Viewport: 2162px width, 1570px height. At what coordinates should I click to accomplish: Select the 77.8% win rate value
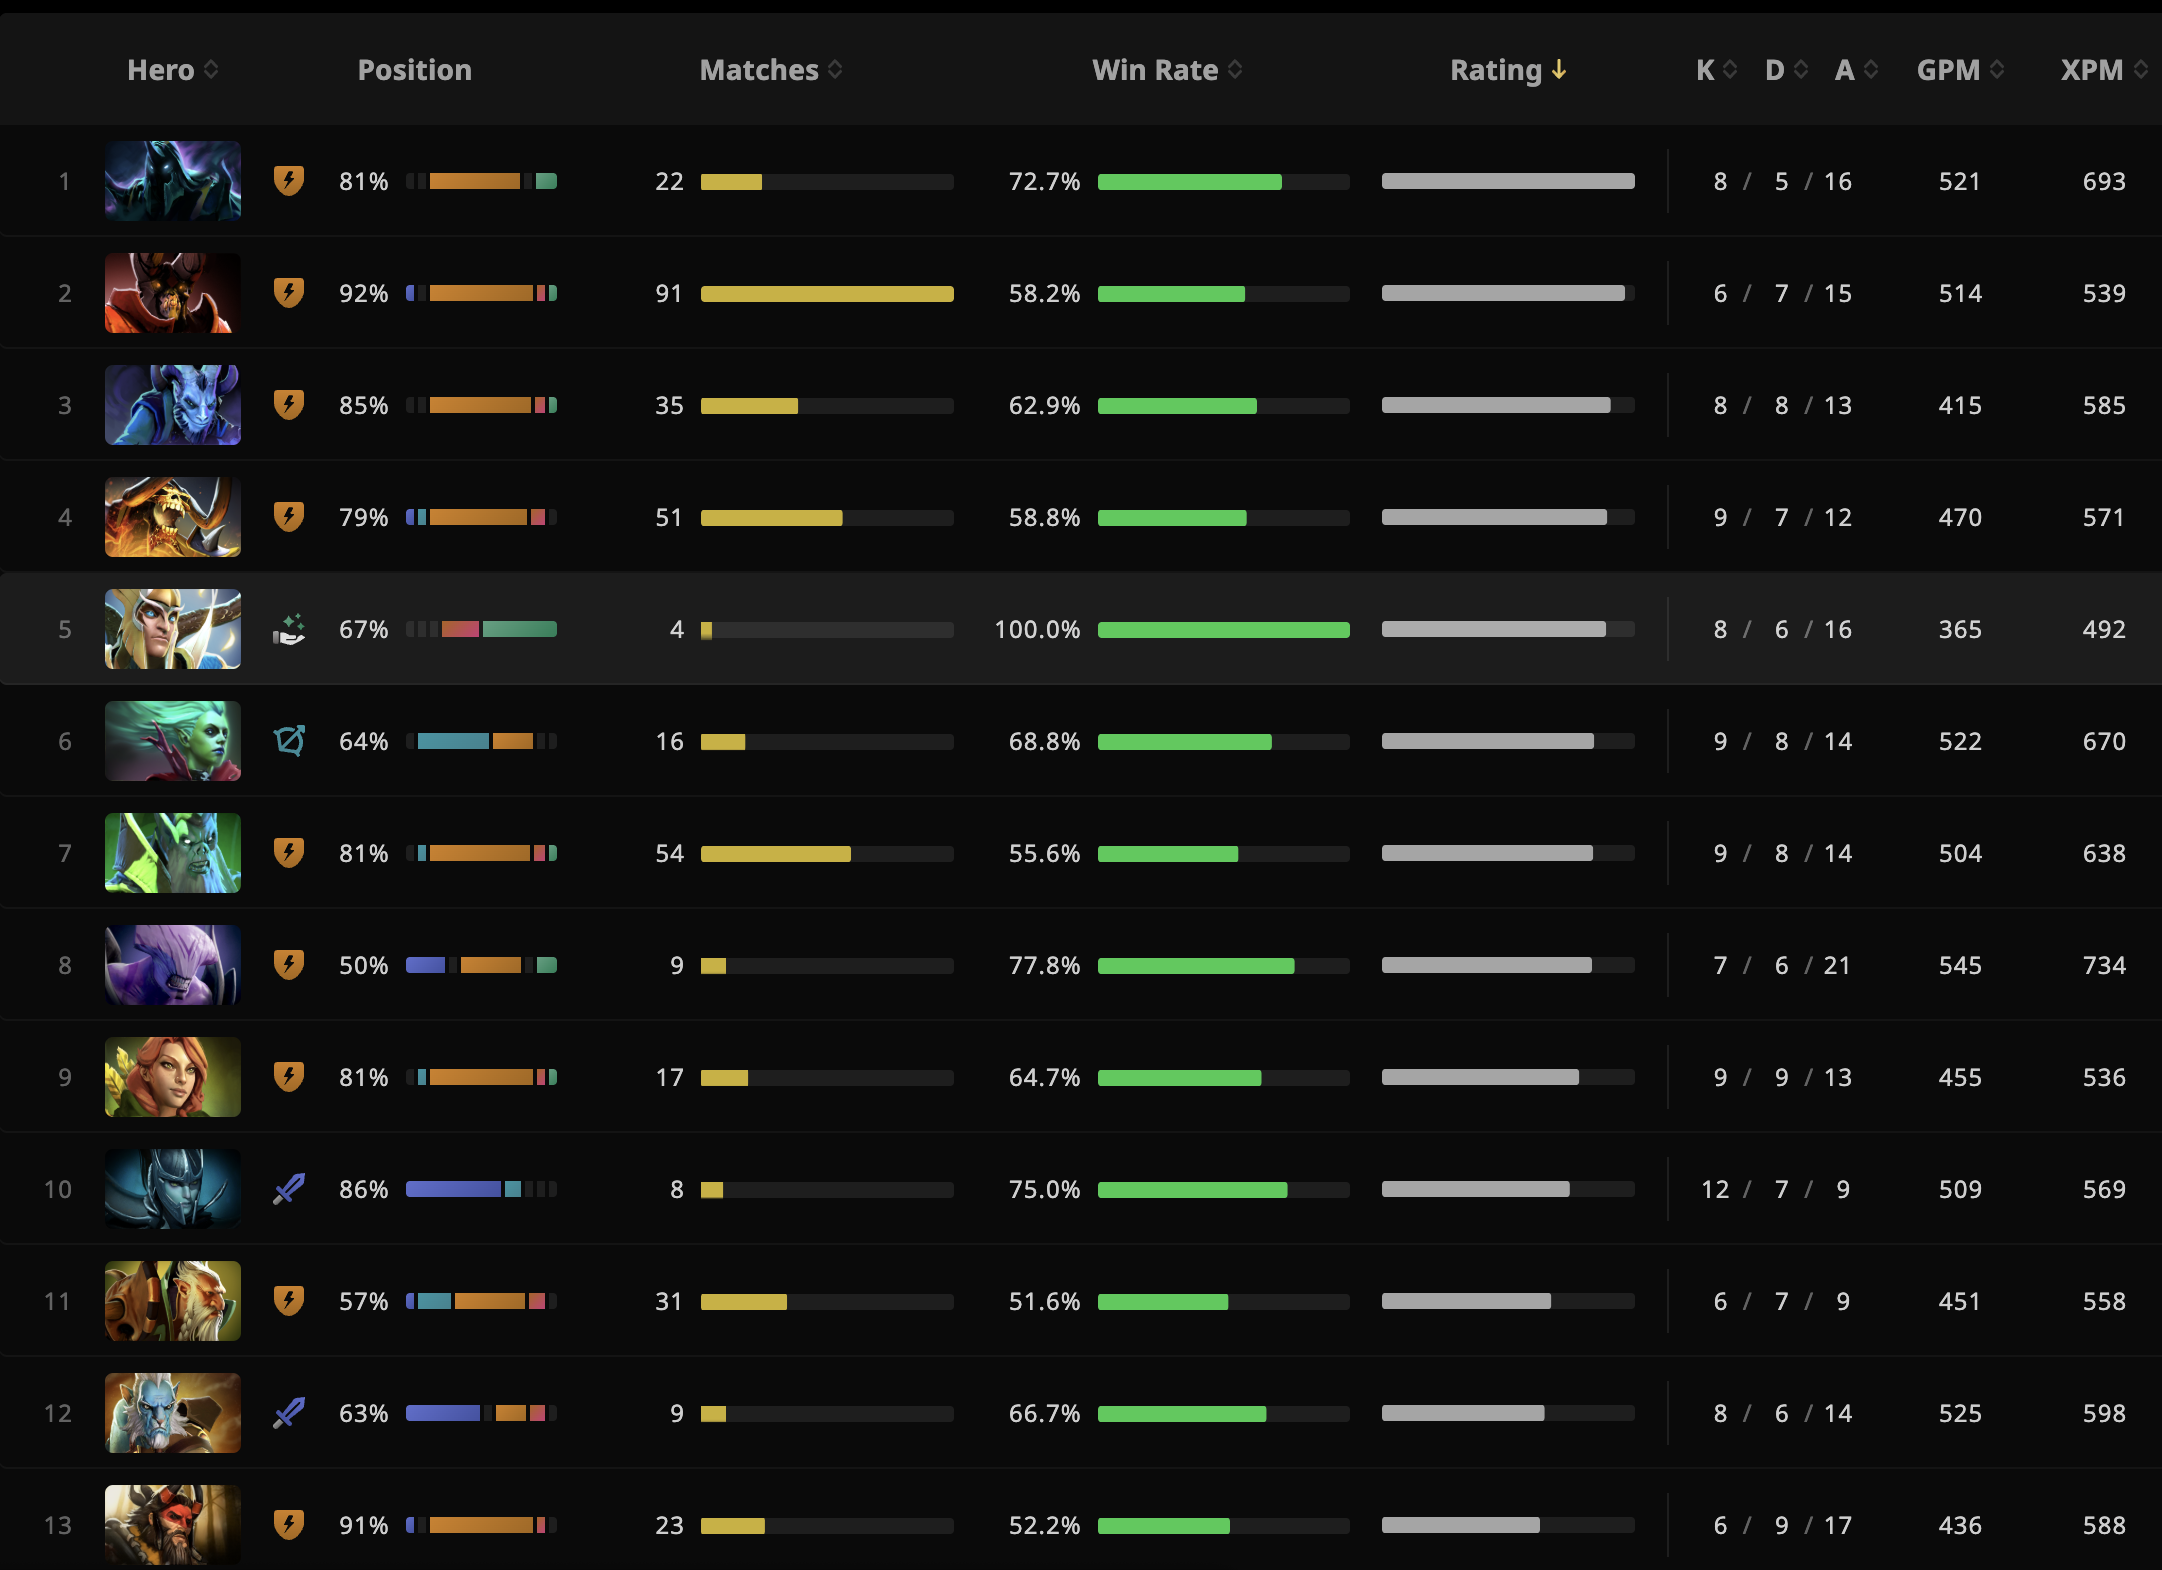1044,966
